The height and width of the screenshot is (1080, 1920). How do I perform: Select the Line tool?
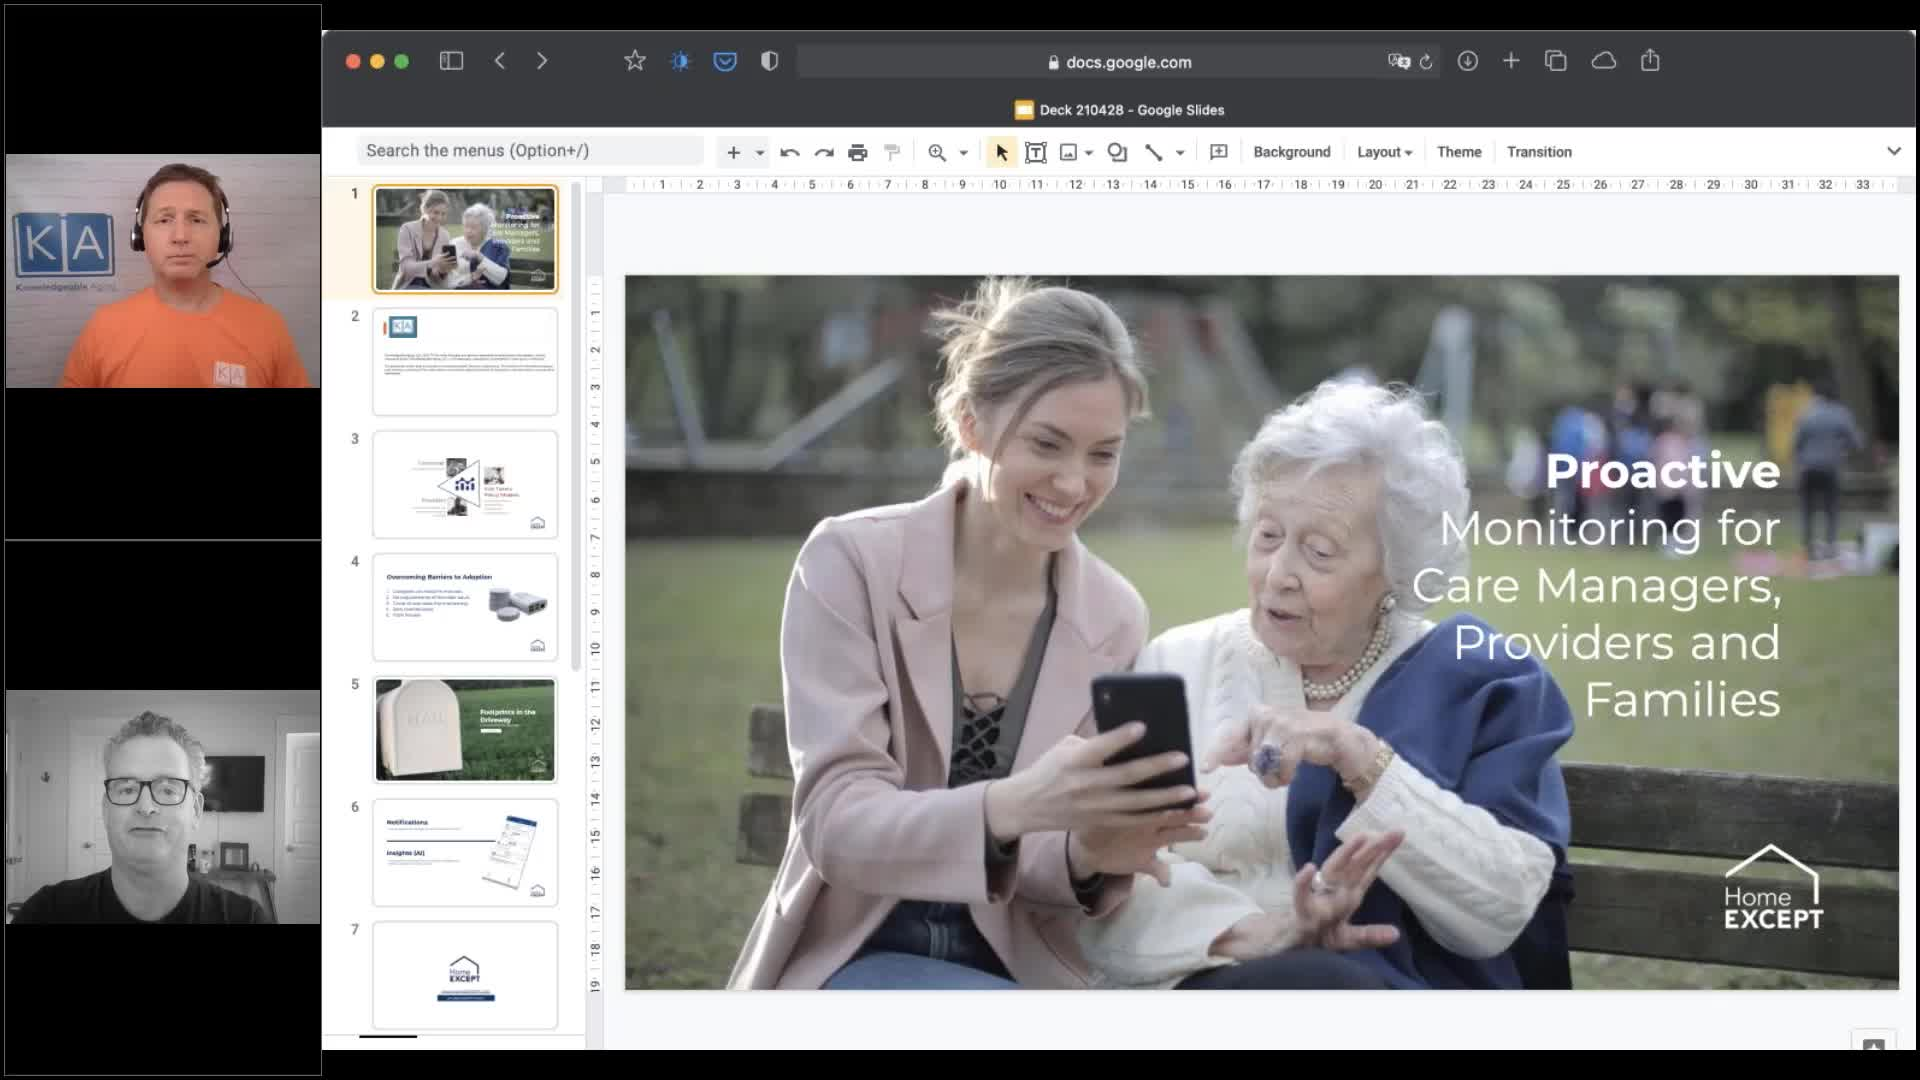(x=1155, y=152)
